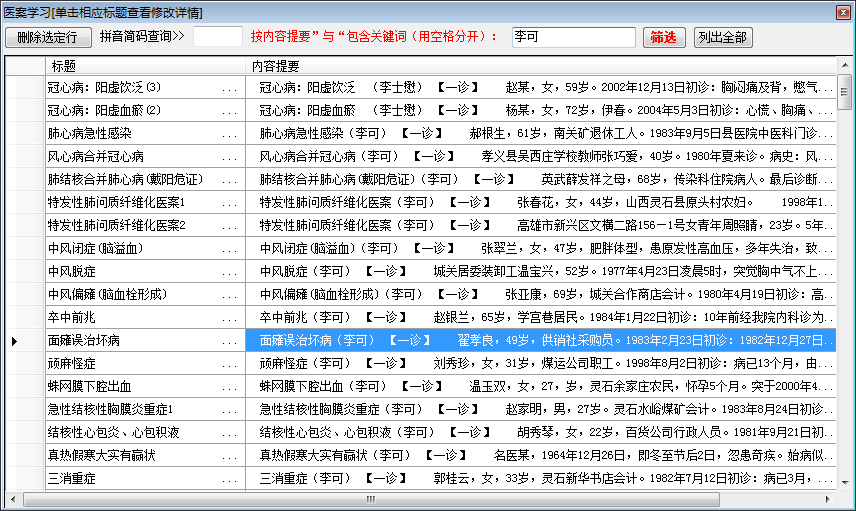Click the vertical scrollbar down arrow
This screenshot has height=511, width=856.
844,482
